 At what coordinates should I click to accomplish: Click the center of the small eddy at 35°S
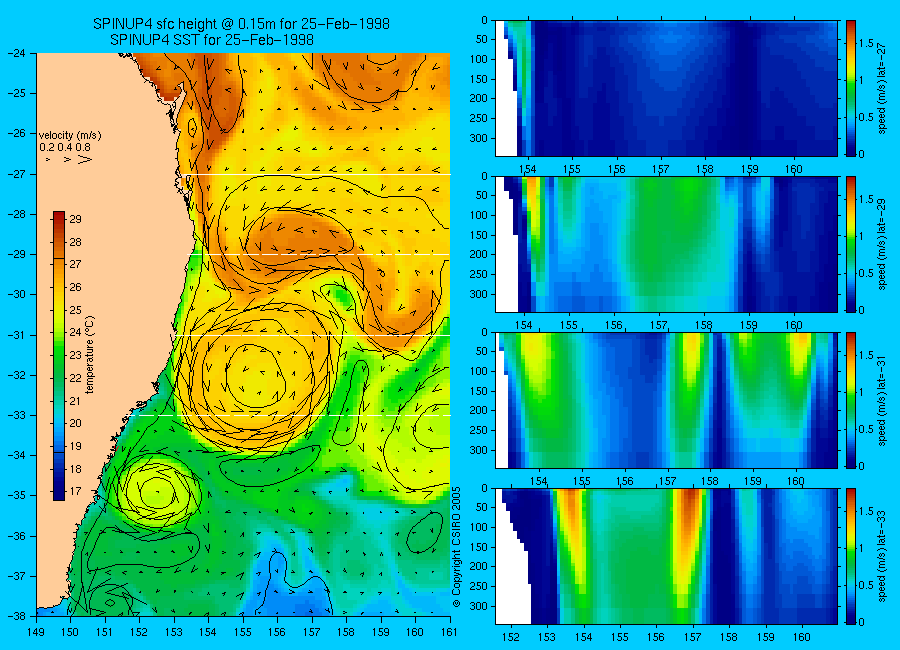pyautogui.click(x=157, y=492)
